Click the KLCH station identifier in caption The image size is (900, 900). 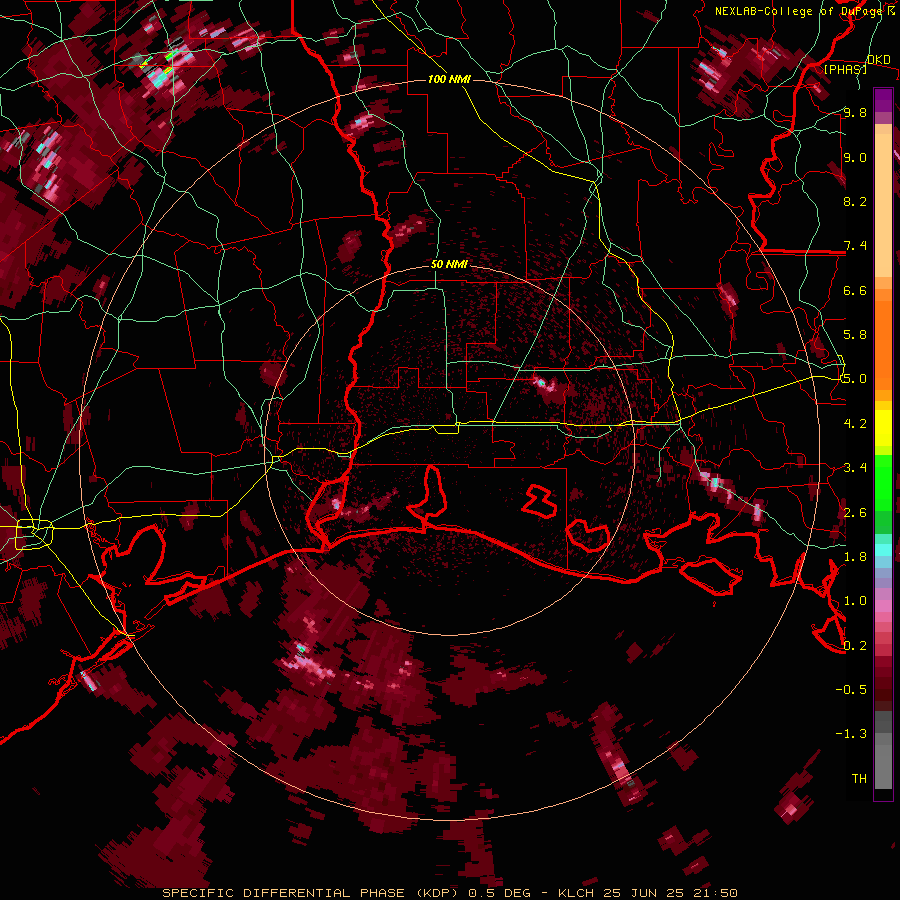[577, 893]
